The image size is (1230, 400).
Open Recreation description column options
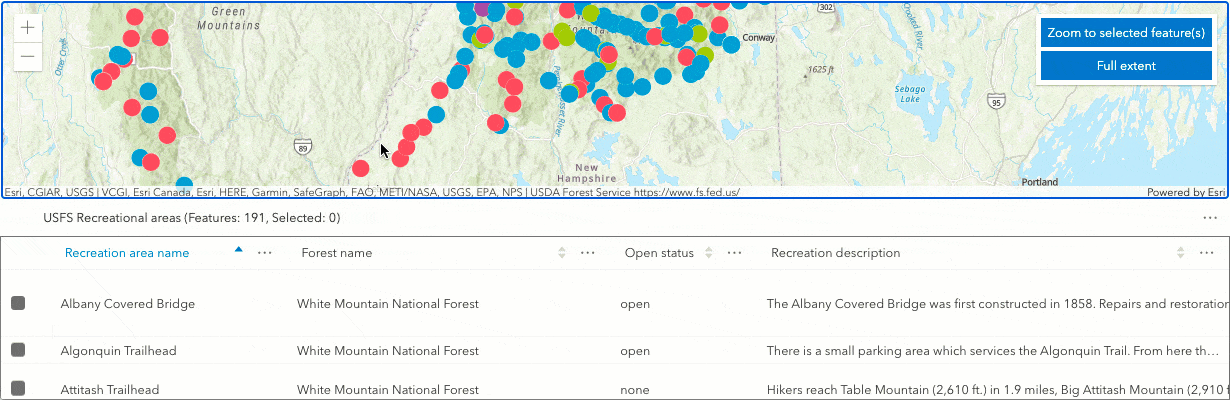click(x=1206, y=253)
